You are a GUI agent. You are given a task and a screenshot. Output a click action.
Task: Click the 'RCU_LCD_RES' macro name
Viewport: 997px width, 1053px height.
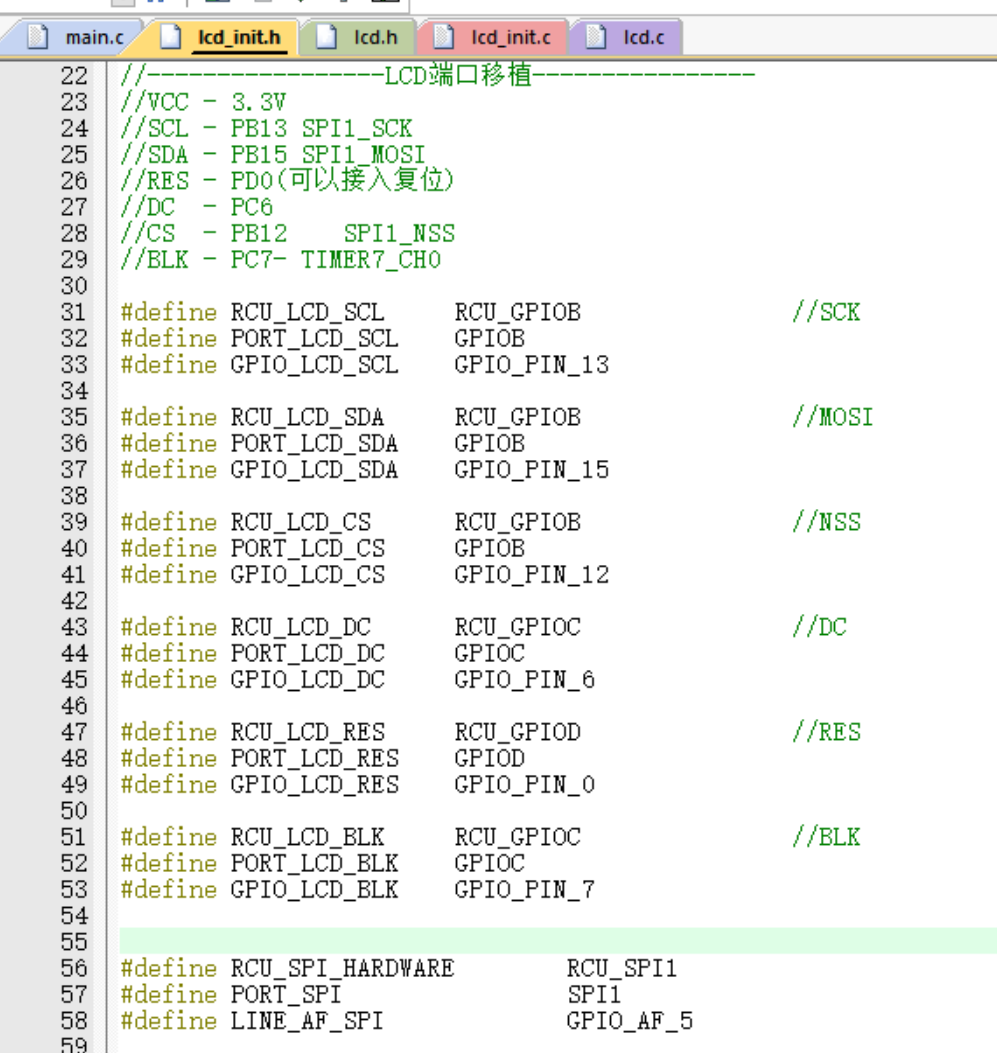(x=307, y=732)
